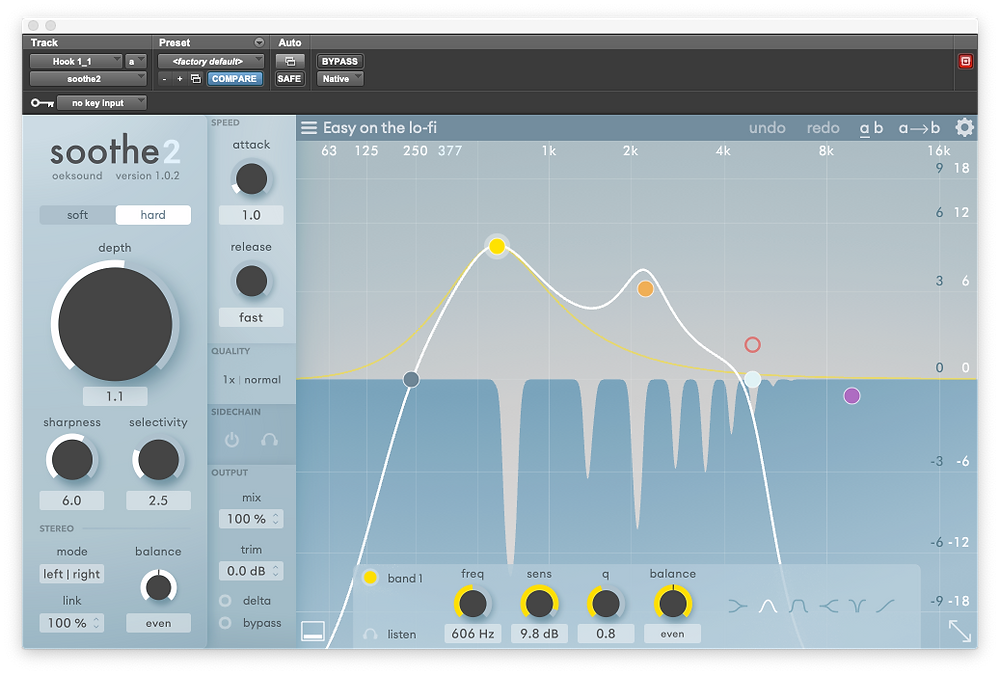Click the 1x | normal quality setting
1000x675 pixels.
pyautogui.click(x=251, y=380)
